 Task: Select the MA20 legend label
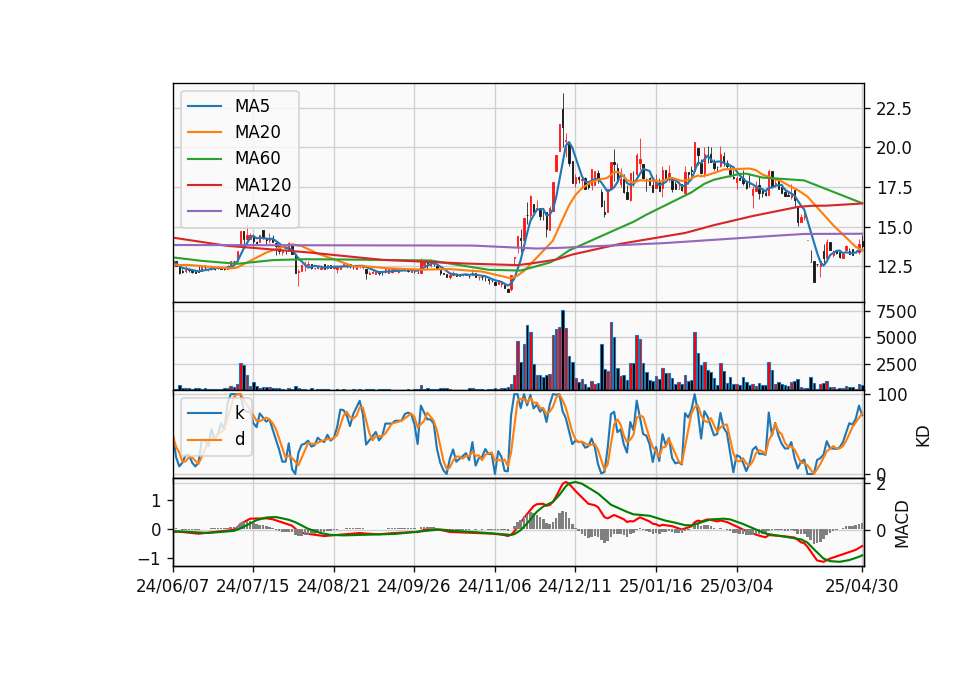257,132
